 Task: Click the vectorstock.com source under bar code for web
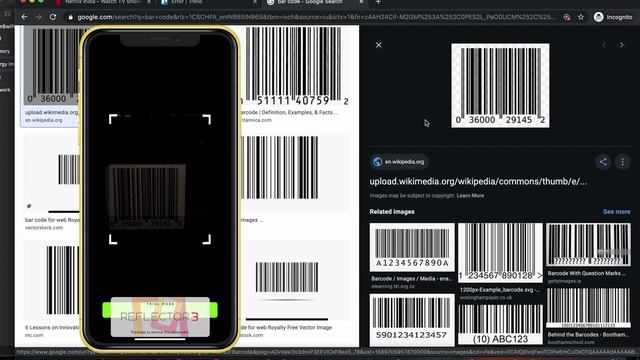coord(44,228)
